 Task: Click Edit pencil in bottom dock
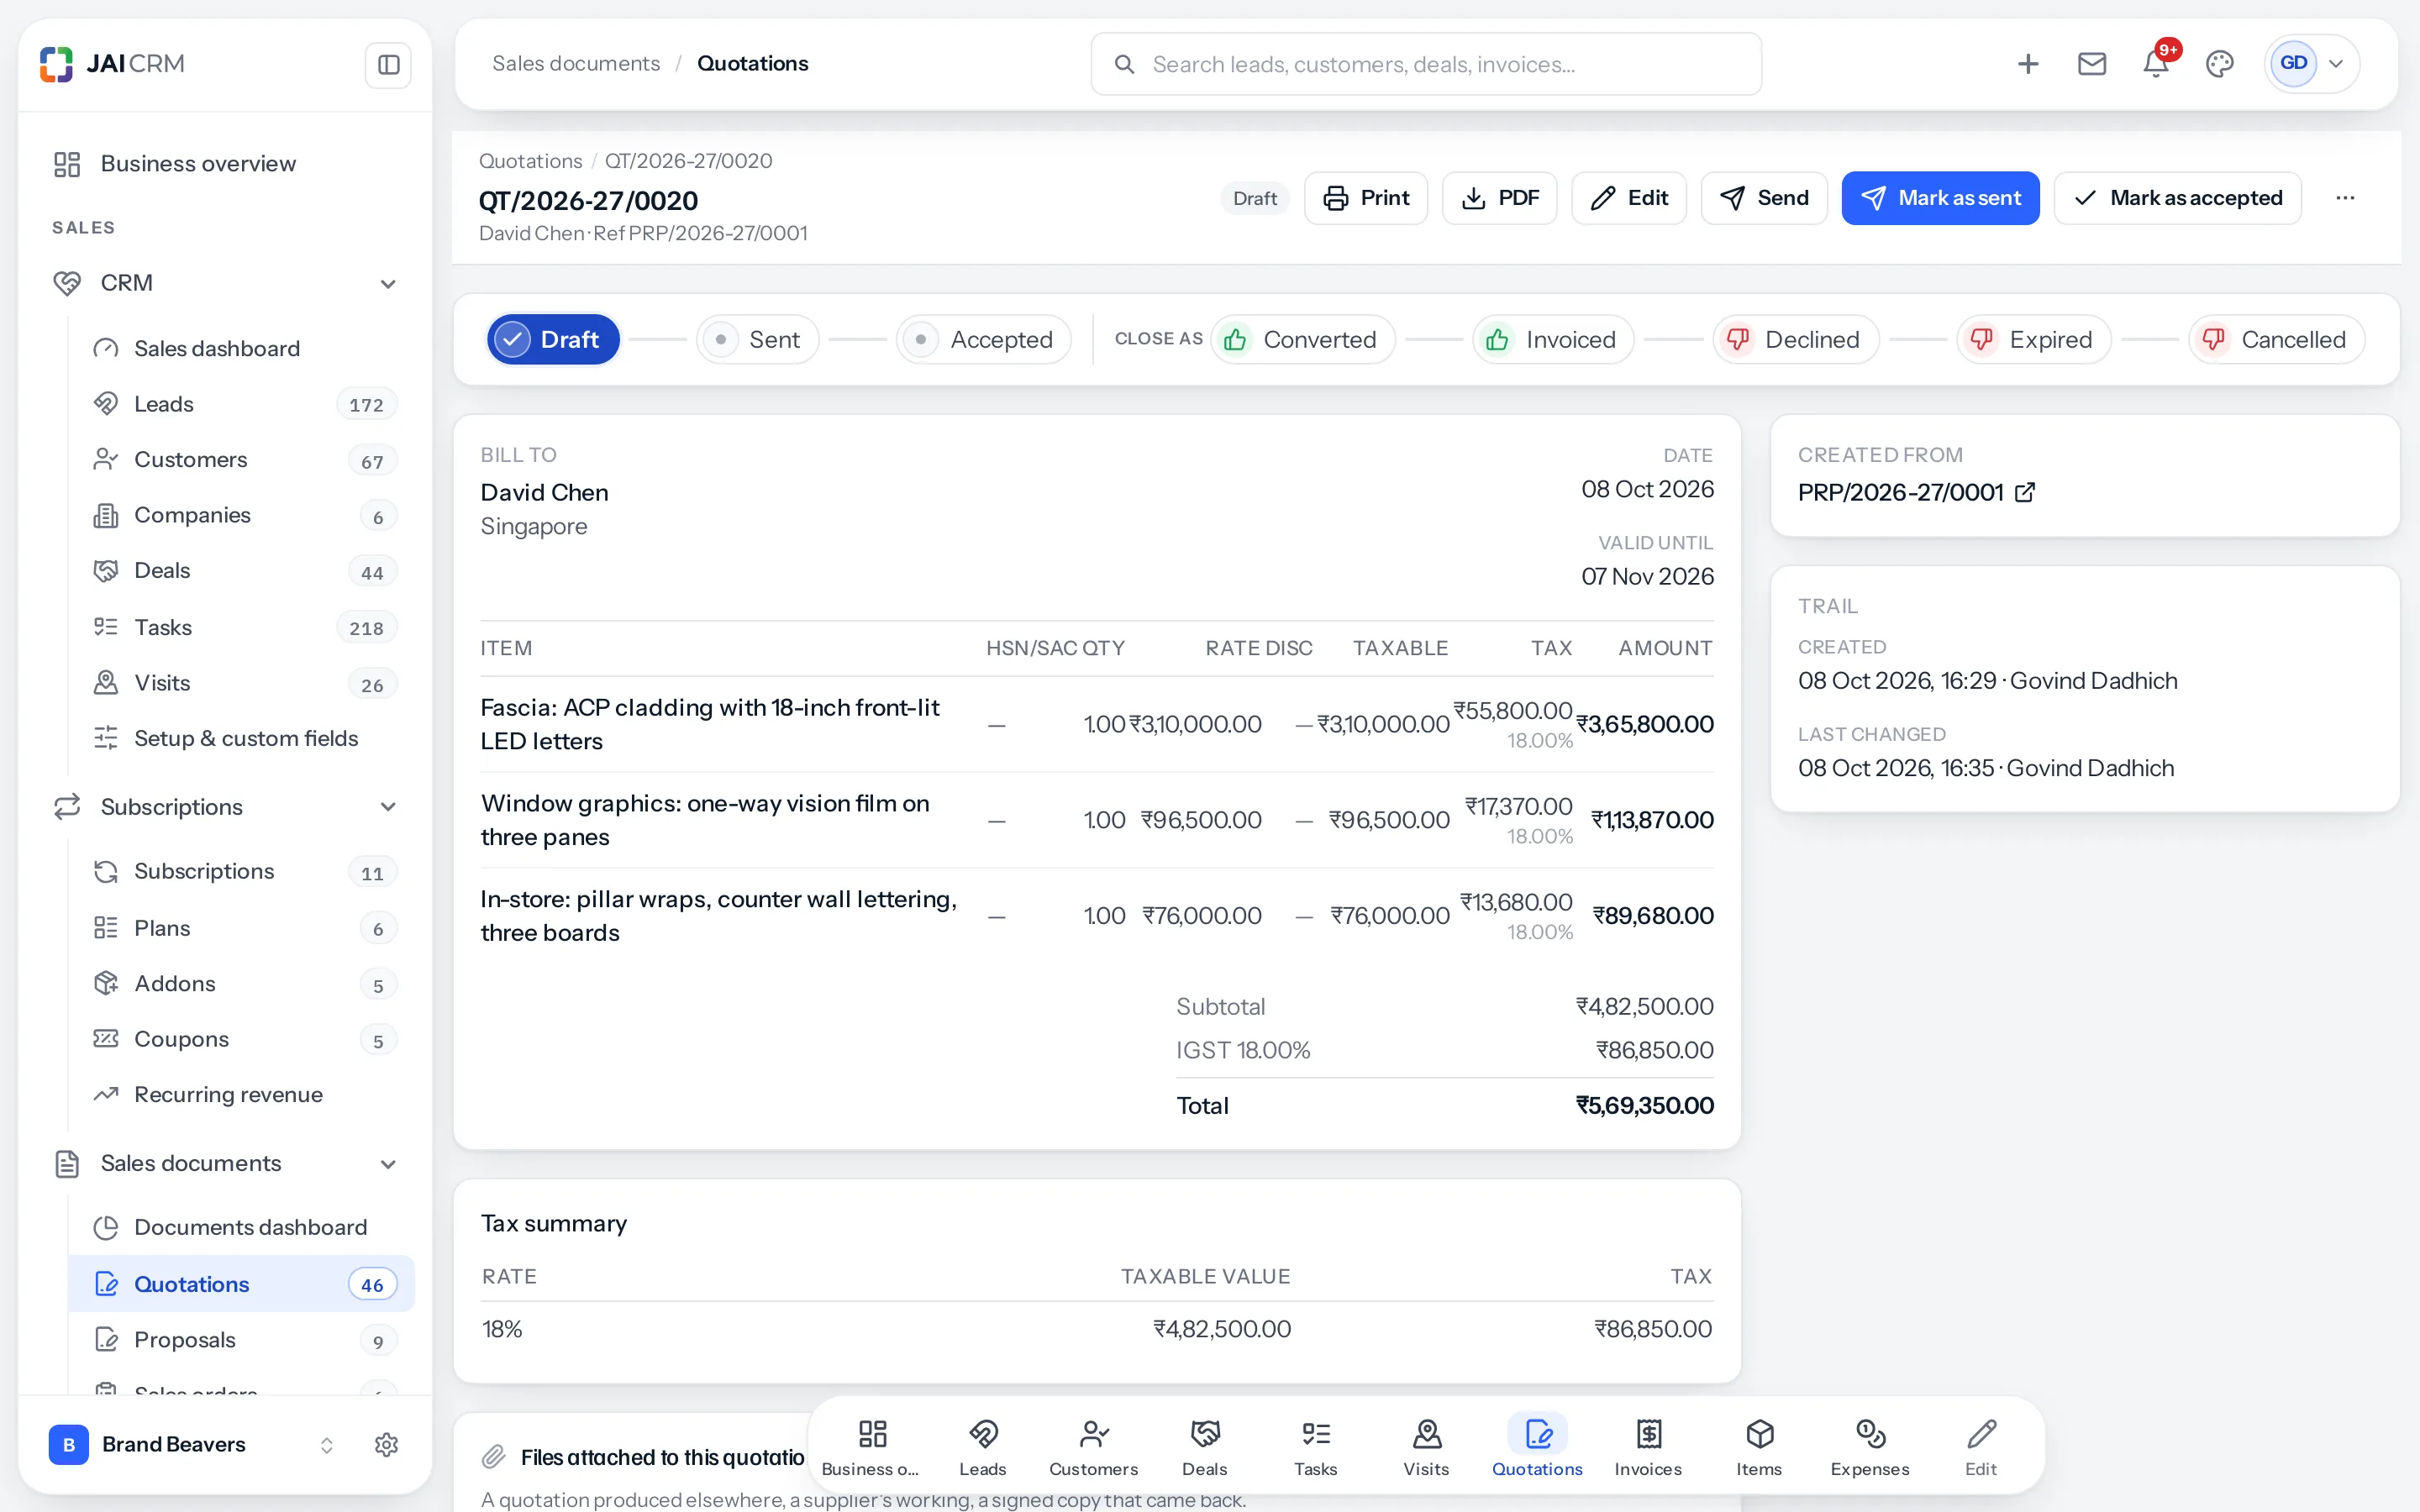click(x=1981, y=1446)
